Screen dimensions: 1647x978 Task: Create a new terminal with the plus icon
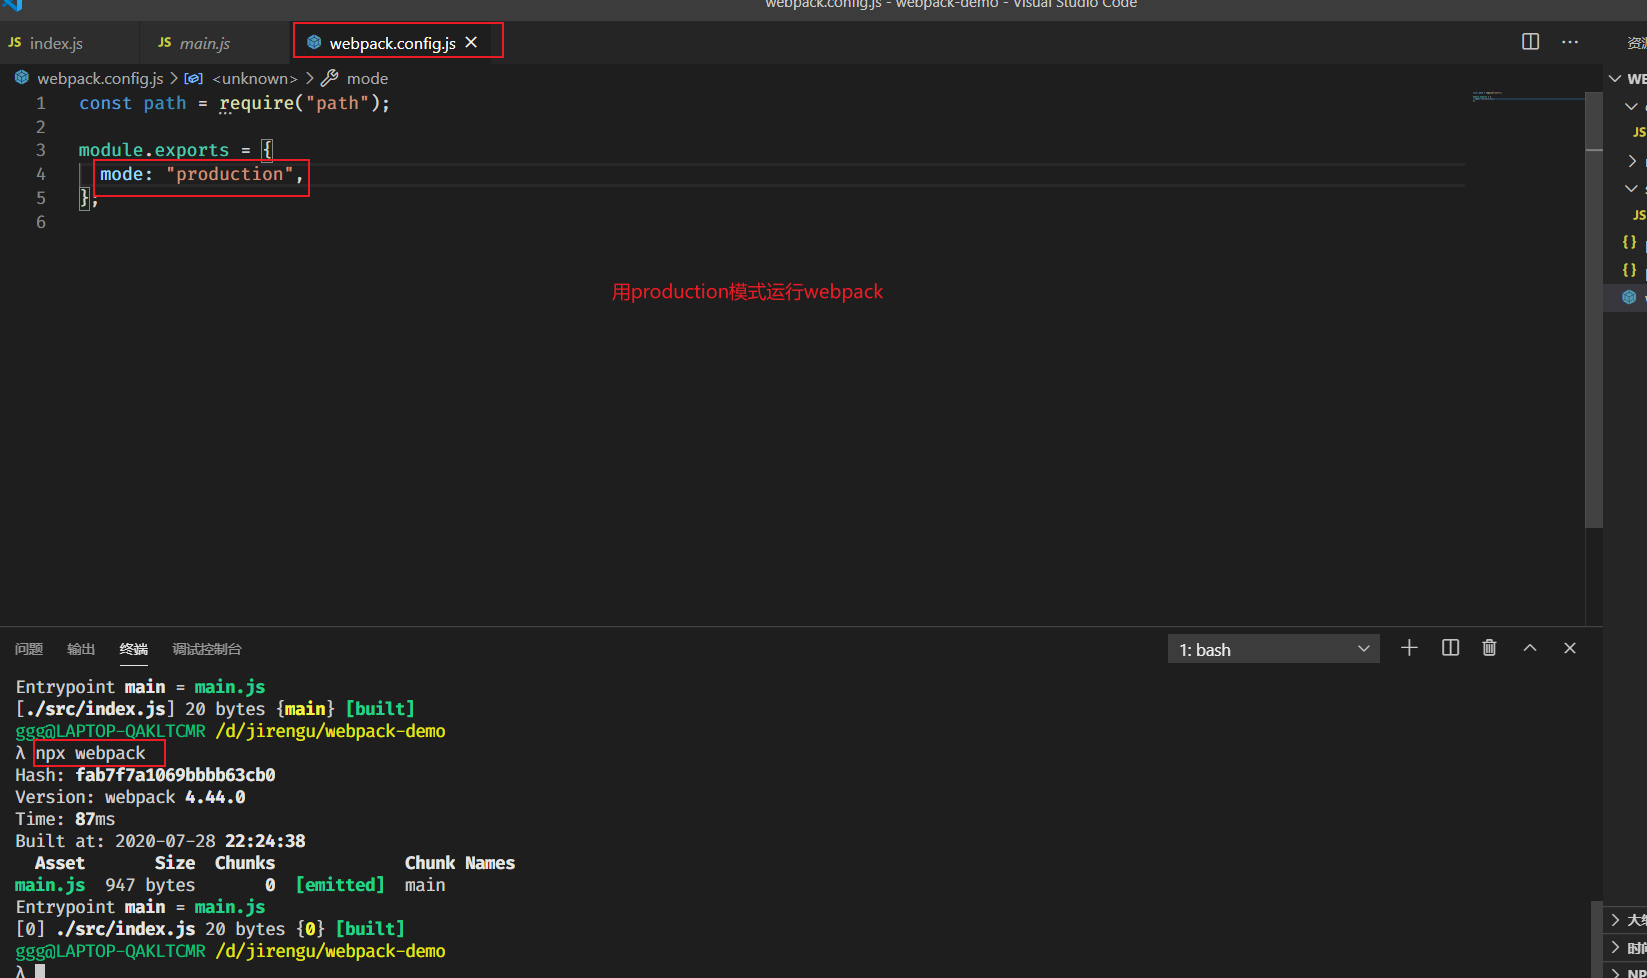pos(1409,648)
